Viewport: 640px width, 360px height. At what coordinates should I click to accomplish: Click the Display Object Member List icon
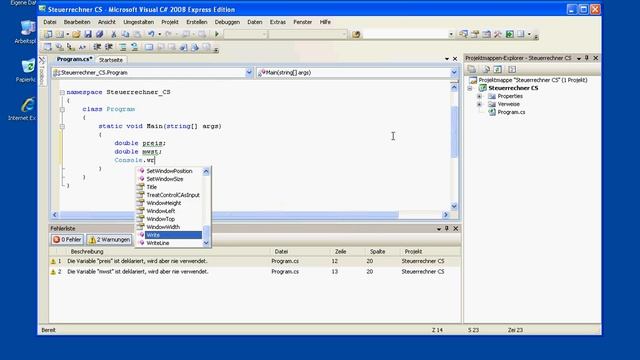click(x=48, y=47)
